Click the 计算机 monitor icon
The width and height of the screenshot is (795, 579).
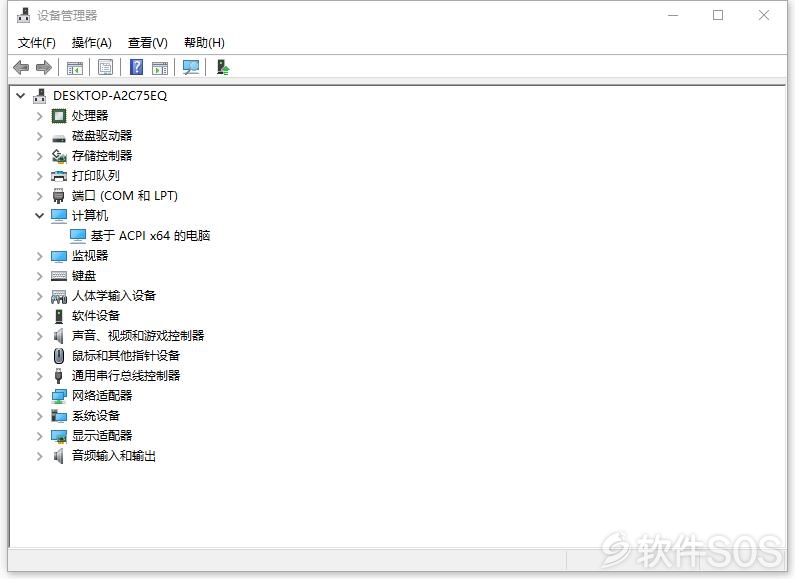coord(59,216)
